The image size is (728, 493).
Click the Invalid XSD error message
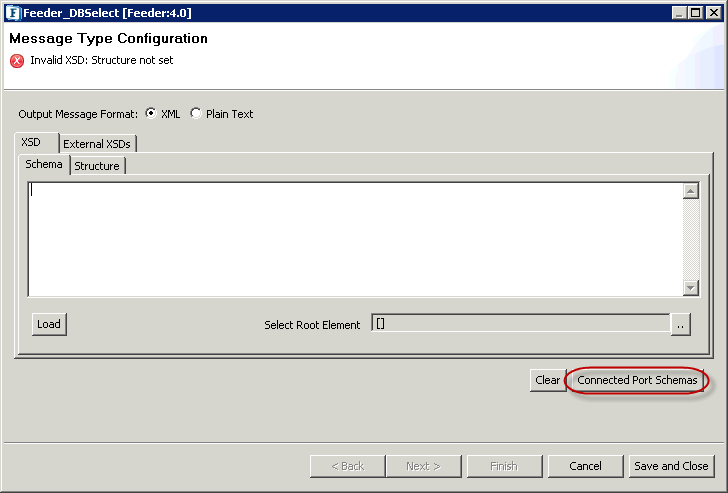coord(102,60)
